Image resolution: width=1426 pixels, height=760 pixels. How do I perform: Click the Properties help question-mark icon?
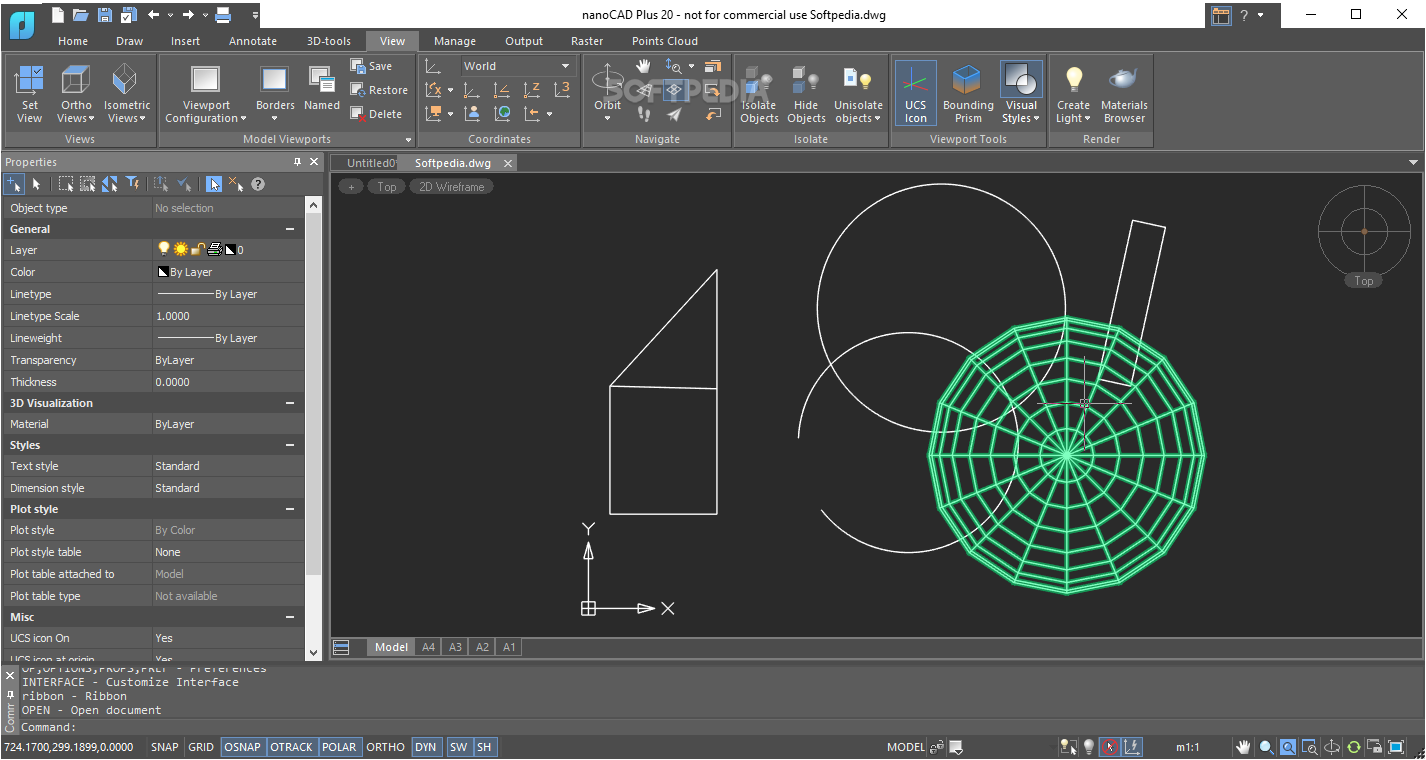(258, 184)
